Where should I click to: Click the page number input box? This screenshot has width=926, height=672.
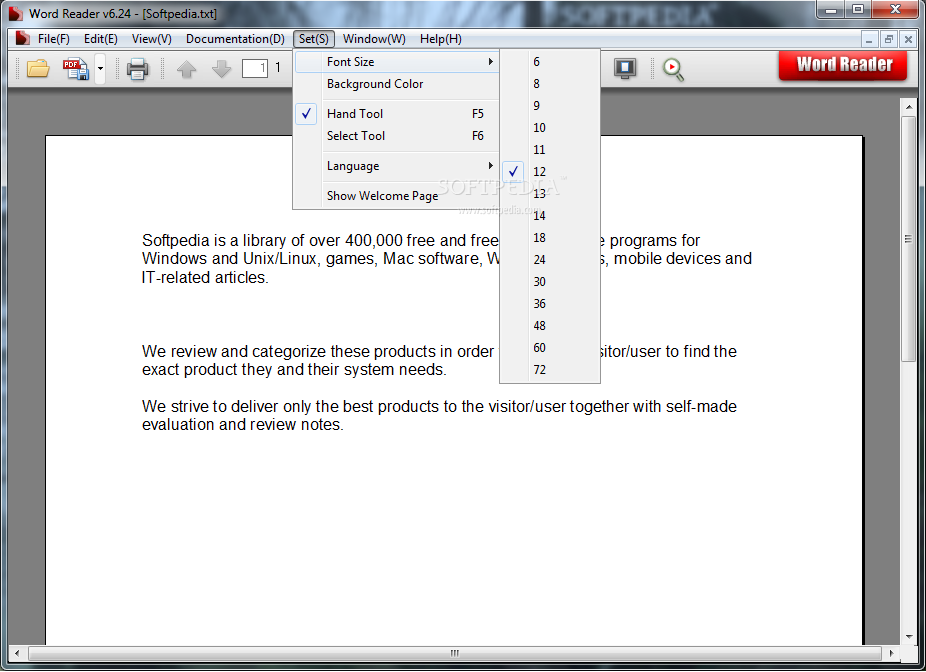pyautogui.click(x=255, y=68)
